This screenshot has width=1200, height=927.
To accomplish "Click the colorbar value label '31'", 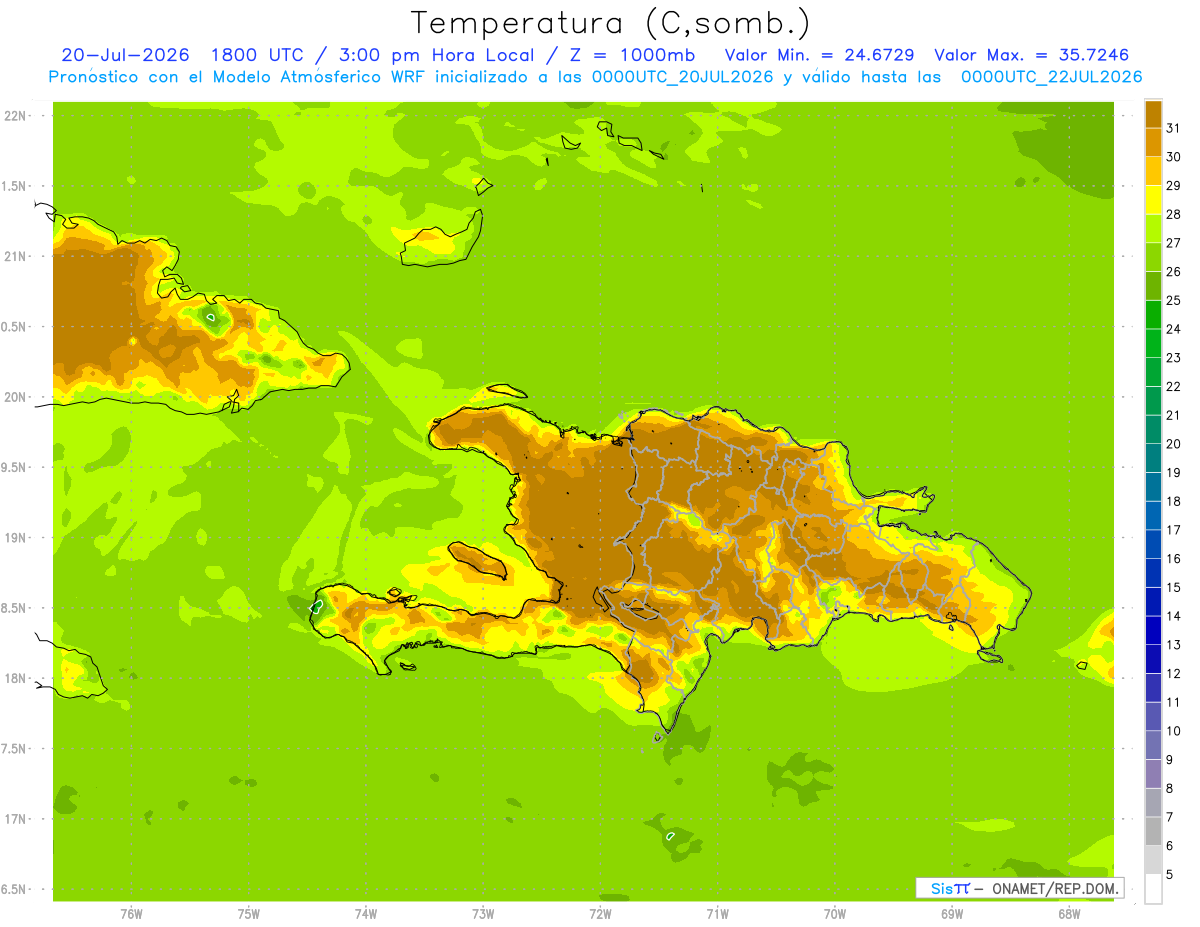I will [1174, 128].
